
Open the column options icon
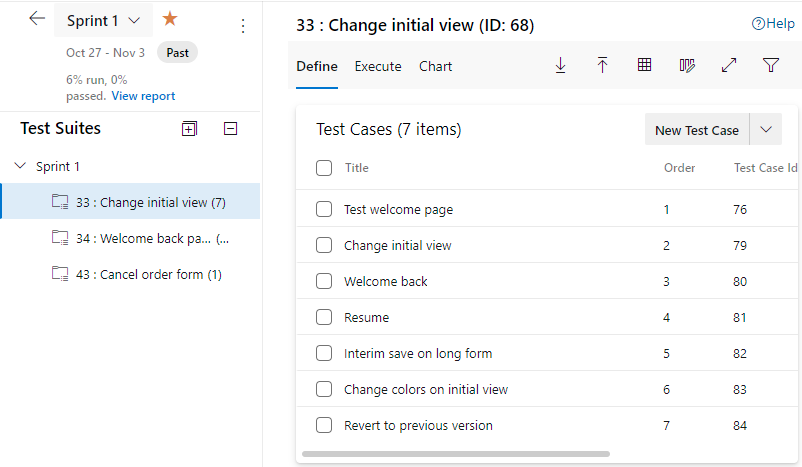(687, 66)
